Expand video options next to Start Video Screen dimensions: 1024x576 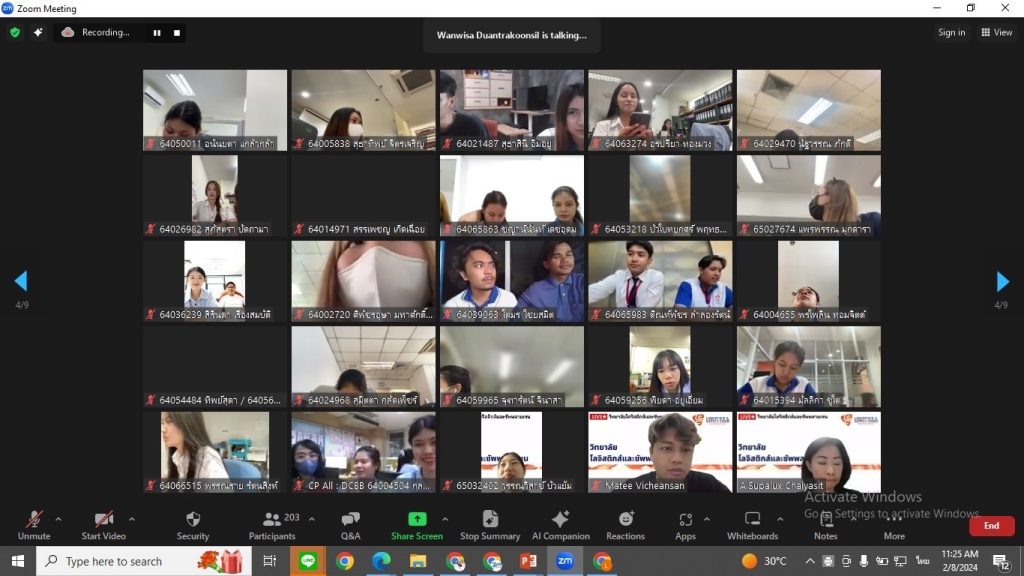132,520
